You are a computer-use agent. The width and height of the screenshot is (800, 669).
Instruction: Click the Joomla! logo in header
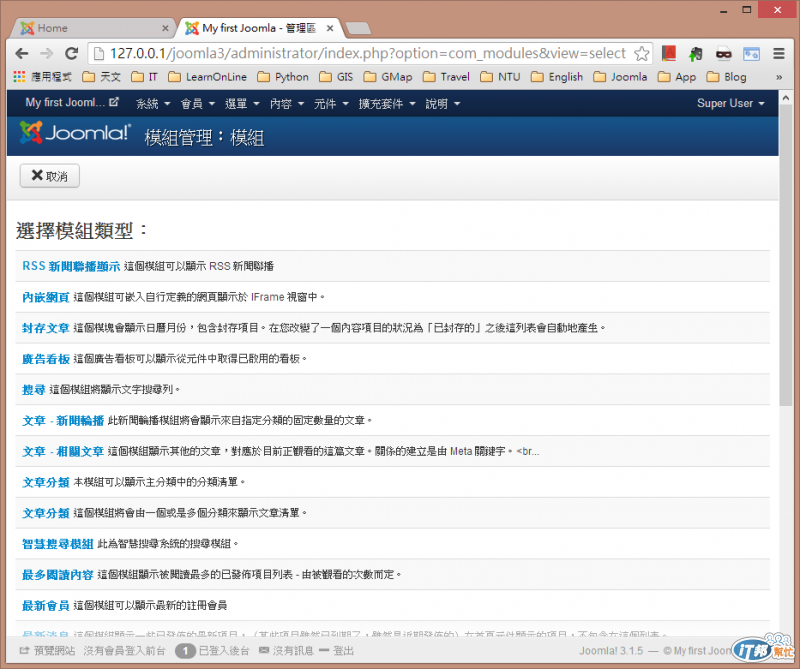(x=75, y=133)
